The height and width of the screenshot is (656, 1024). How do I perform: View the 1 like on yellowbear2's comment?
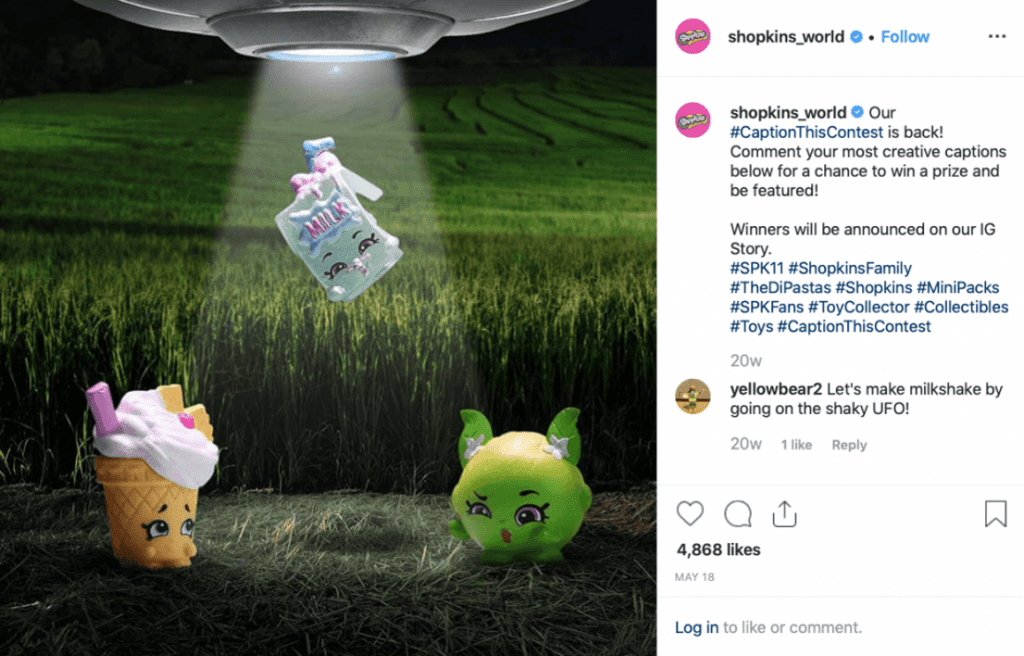(796, 445)
